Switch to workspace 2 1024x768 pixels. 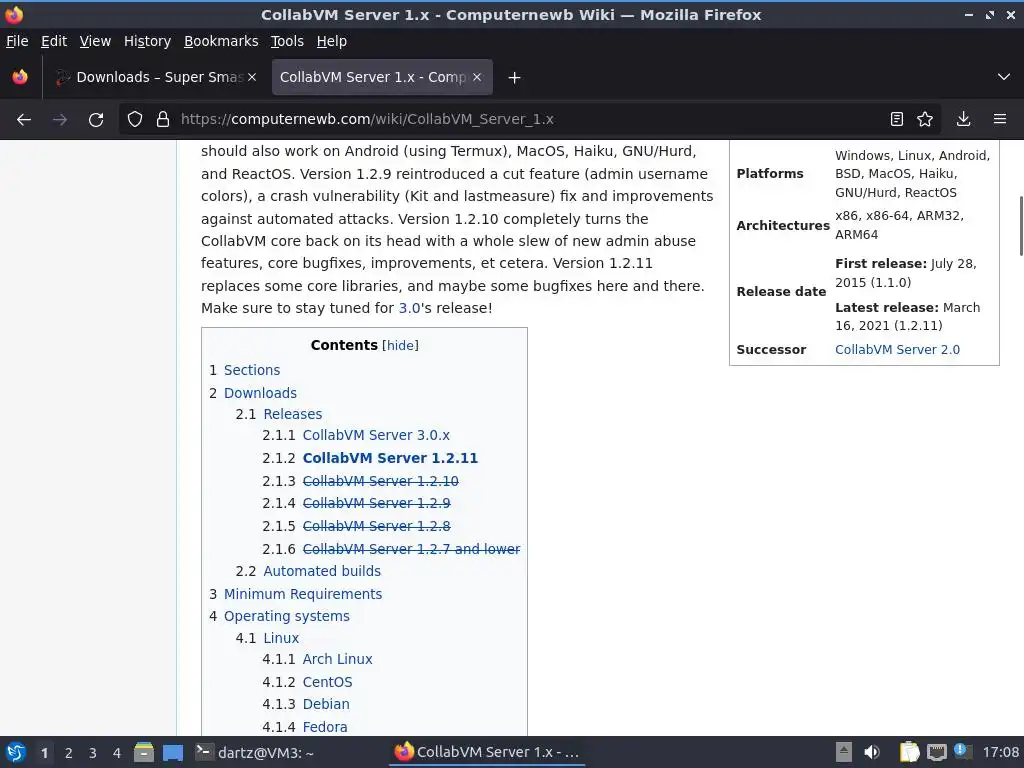tap(69, 753)
